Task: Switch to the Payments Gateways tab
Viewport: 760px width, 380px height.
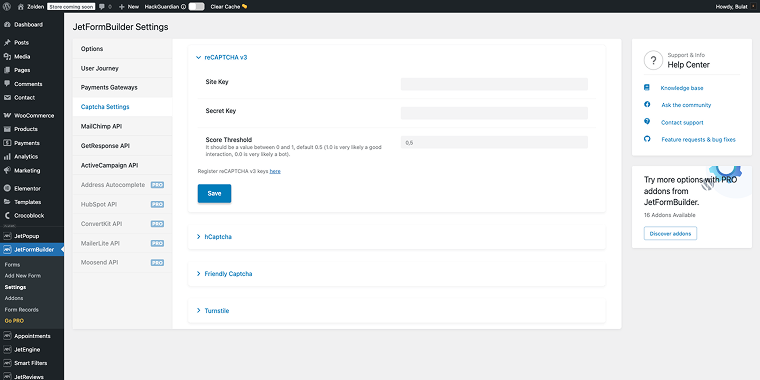Action: click(x=123, y=88)
